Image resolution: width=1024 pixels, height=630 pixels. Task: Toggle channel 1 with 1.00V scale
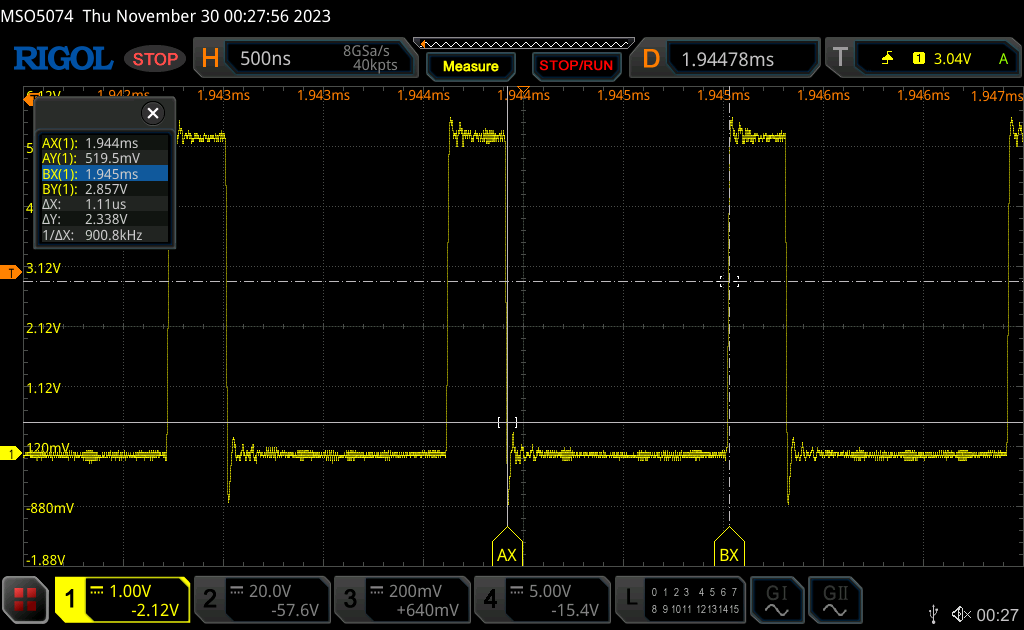(x=122, y=599)
